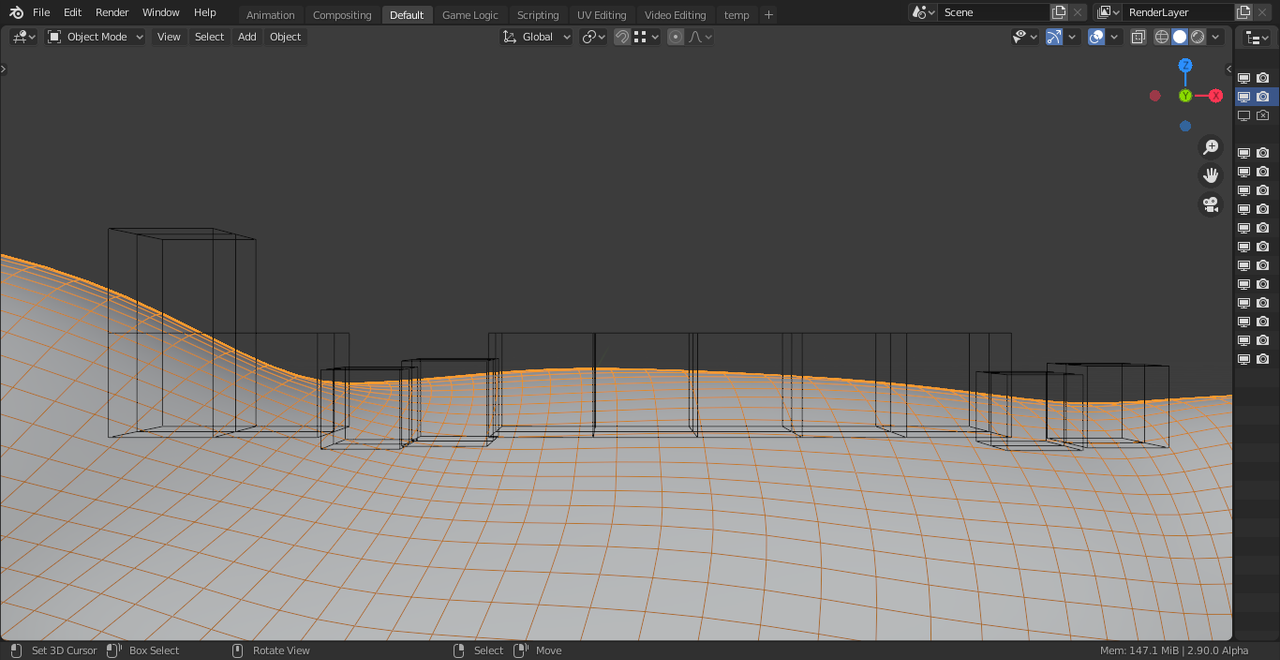
Task: Open the Global transform orientation dropdown
Action: [x=537, y=37]
